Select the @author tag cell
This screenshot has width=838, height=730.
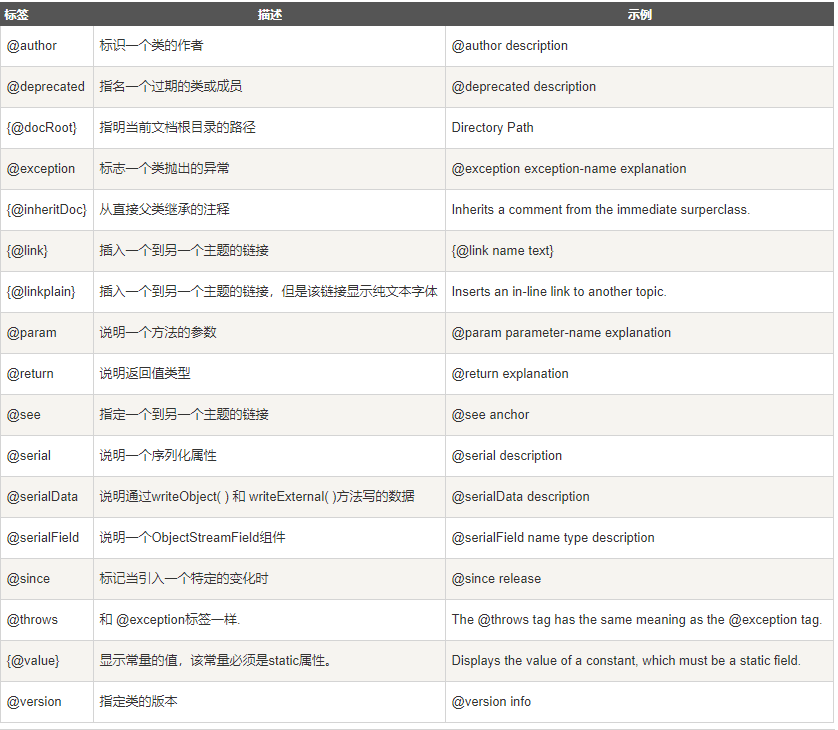point(30,45)
